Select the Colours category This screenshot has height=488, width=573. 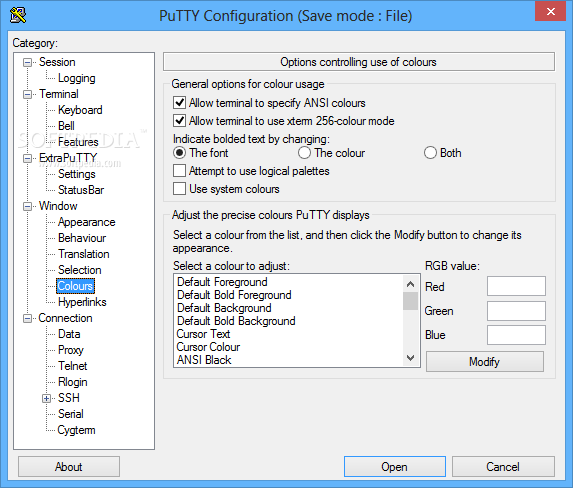[75, 286]
